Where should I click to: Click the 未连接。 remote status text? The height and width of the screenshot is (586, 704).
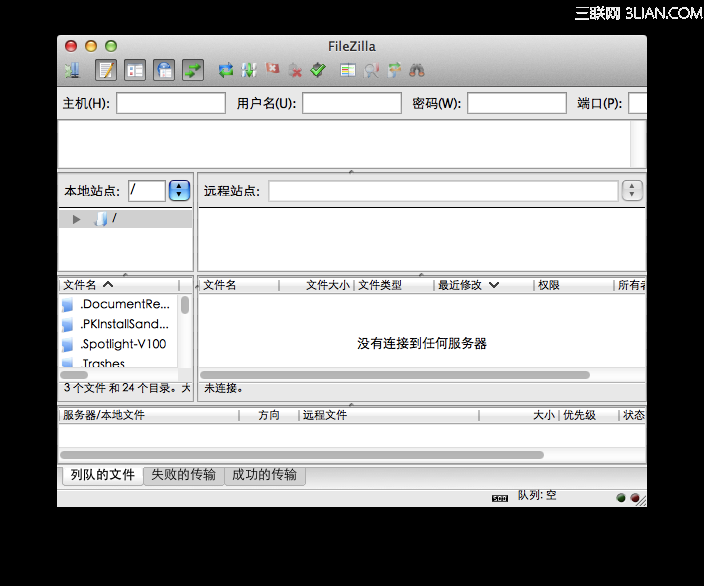224,388
